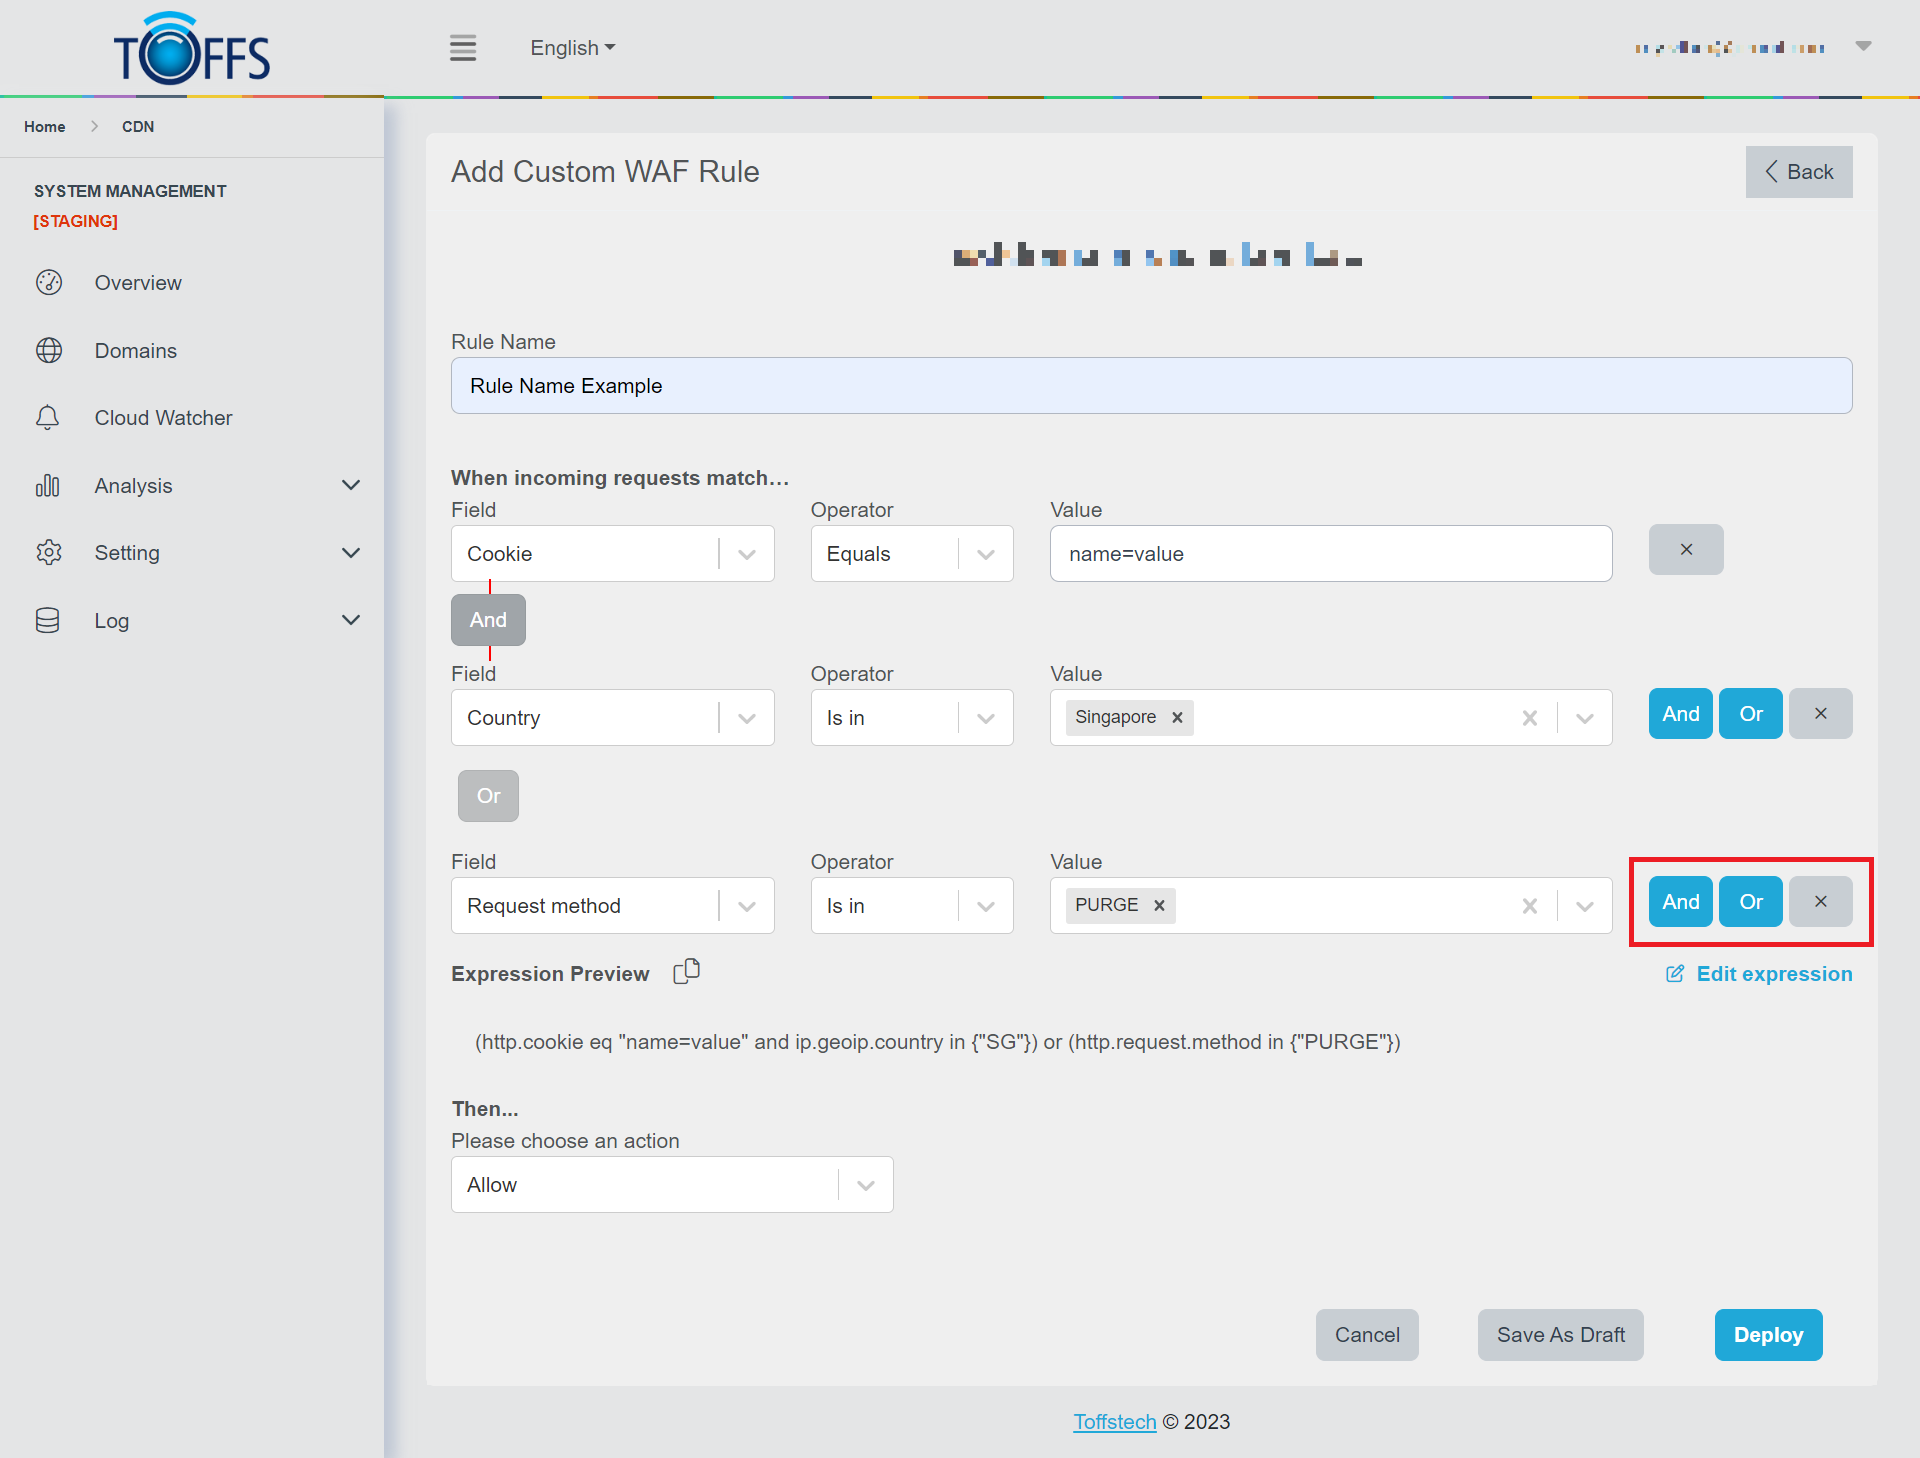This screenshot has height=1458, width=1920.
Task: Copy the expression preview to clipboard
Action: tap(686, 972)
